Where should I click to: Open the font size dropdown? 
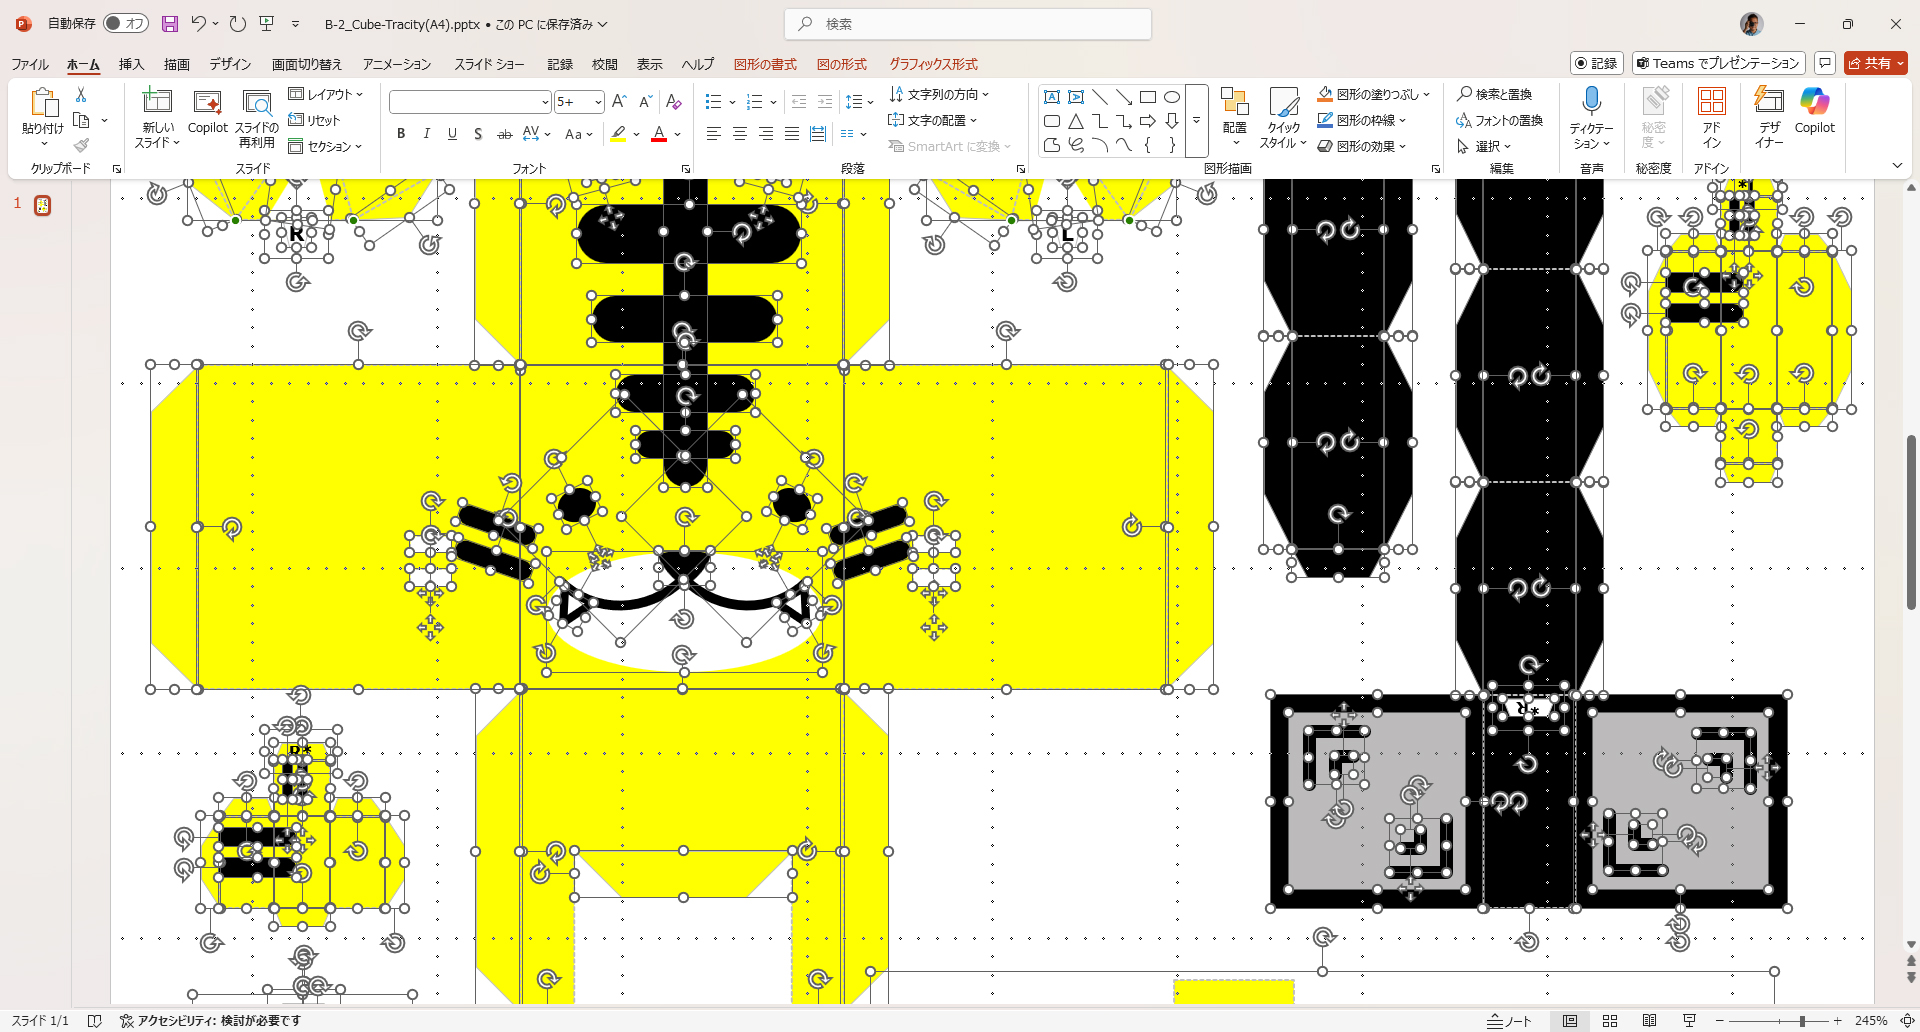(598, 102)
